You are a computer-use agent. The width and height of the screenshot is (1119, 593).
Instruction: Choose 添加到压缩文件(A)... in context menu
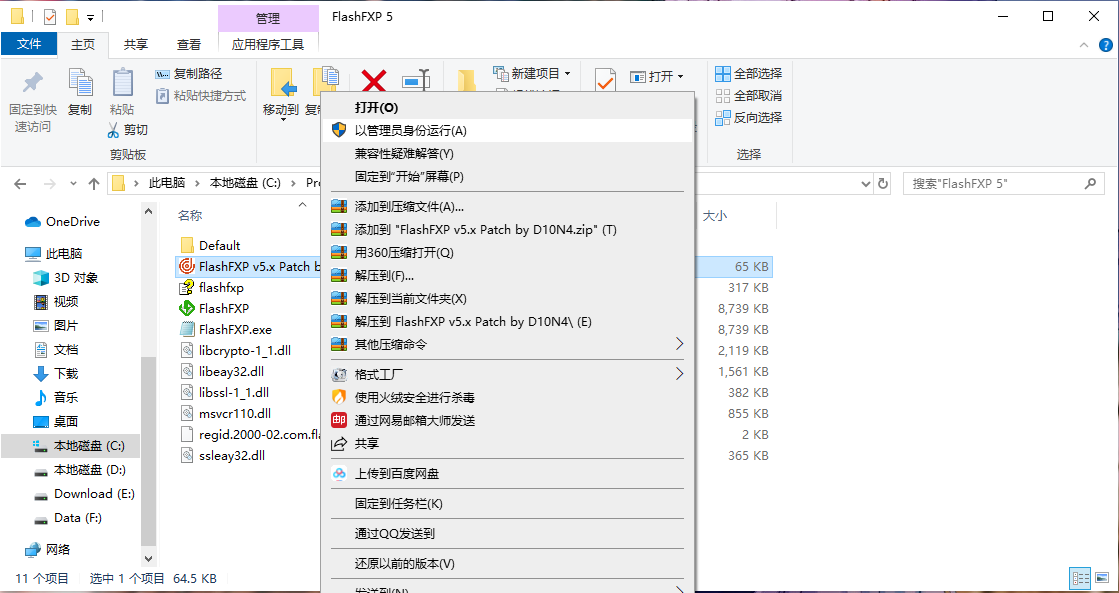click(x=508, y=207)
